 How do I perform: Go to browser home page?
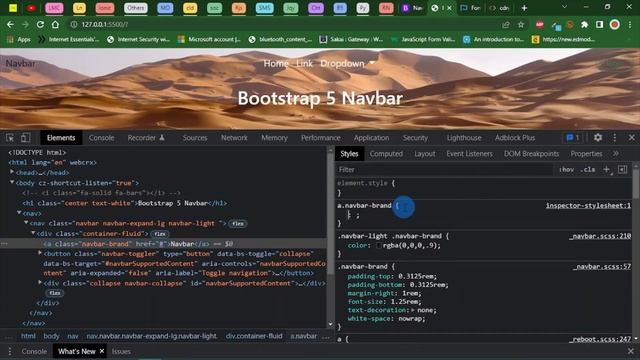click(x=55, y=24)
